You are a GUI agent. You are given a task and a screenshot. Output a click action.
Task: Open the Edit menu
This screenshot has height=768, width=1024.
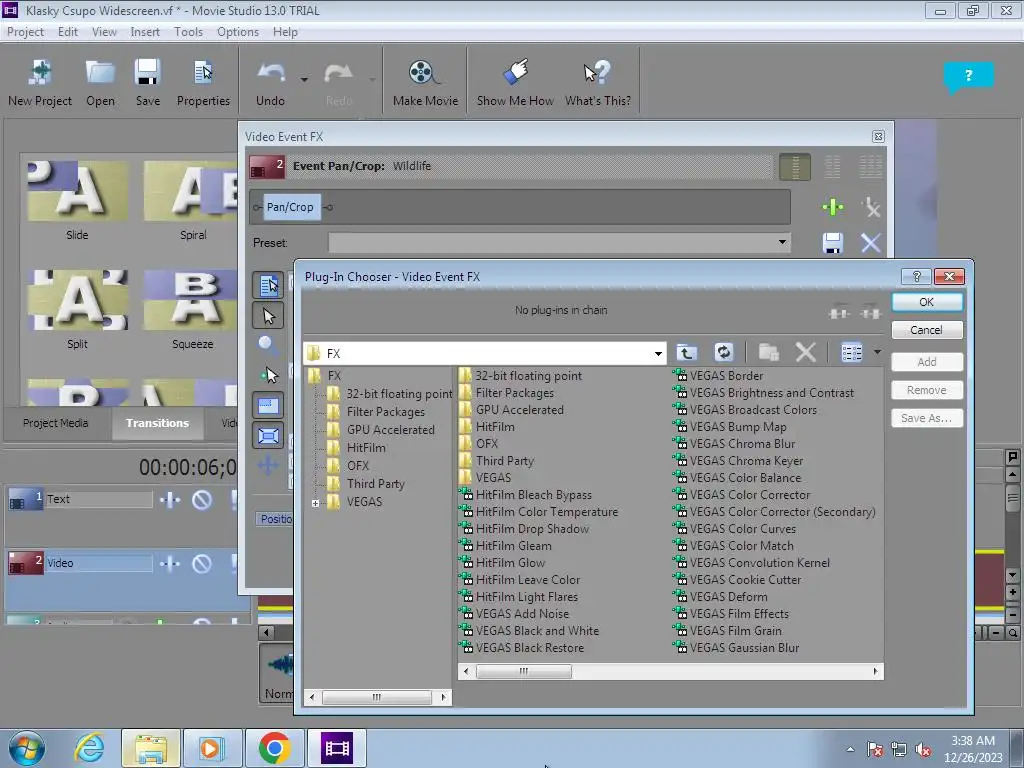pyautogui.click(x=67, y=32)
